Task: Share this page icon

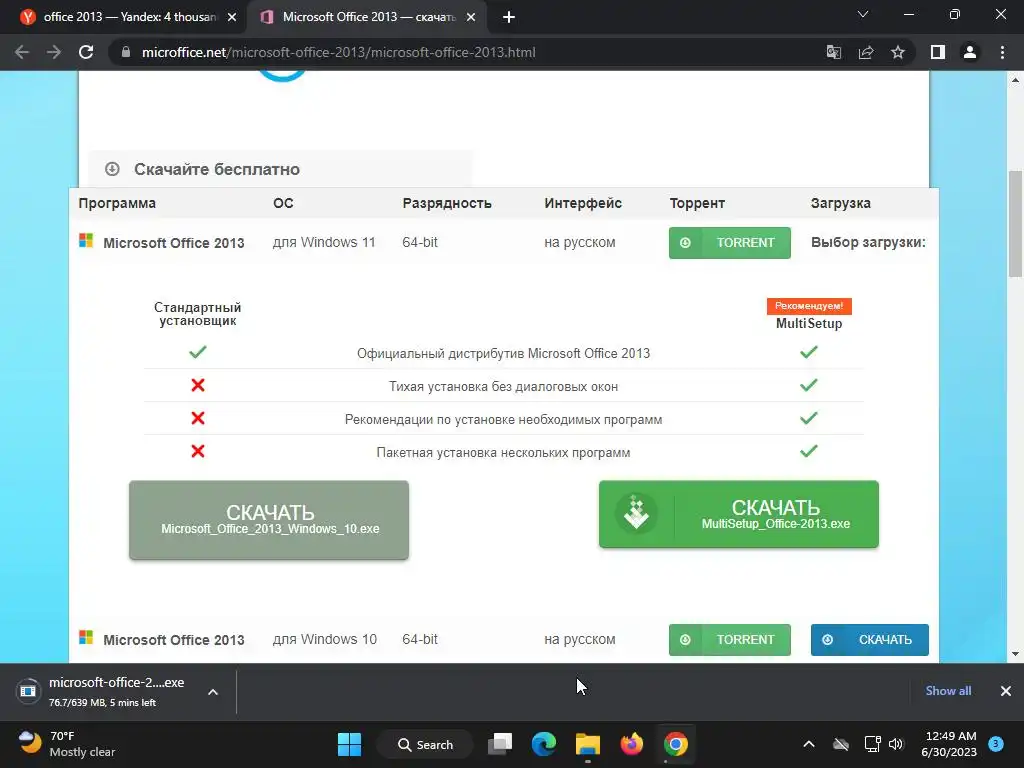Action: click(866, 52)
